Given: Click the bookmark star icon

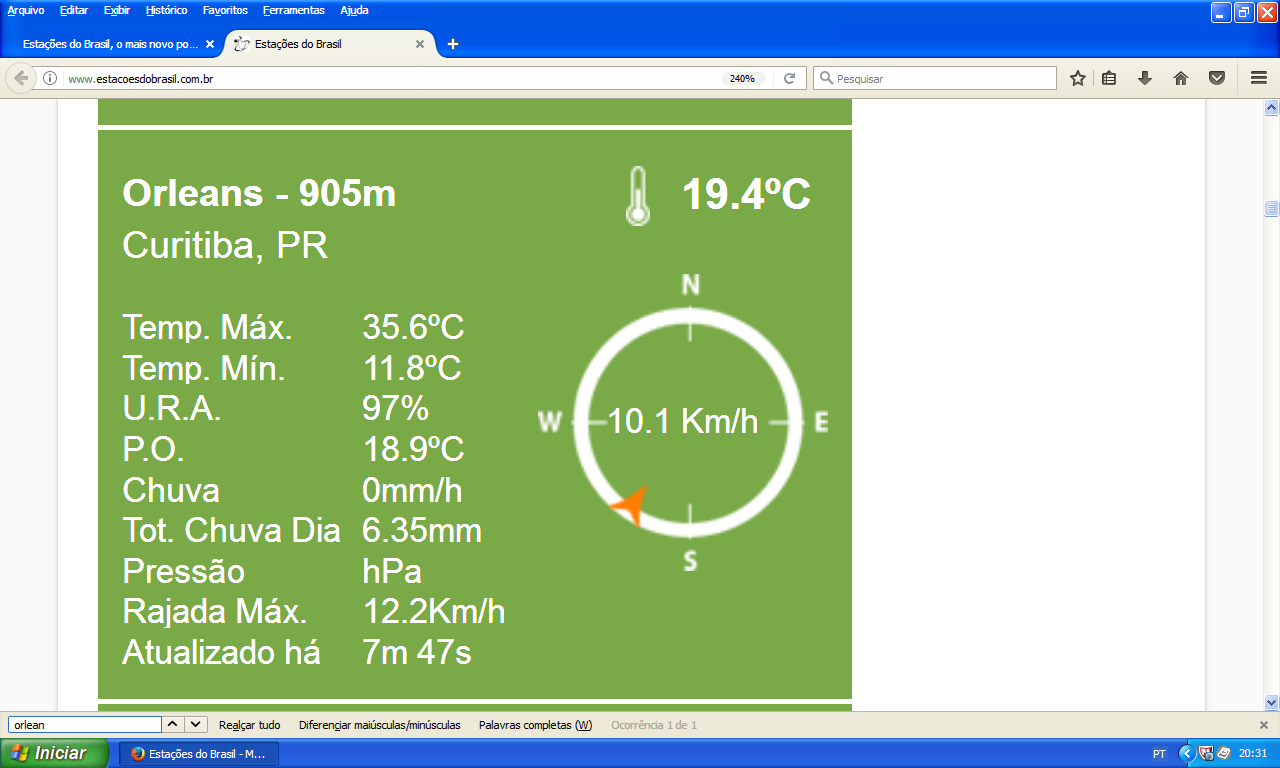Looking at the screenshot, I should [x=1077, y=78].
